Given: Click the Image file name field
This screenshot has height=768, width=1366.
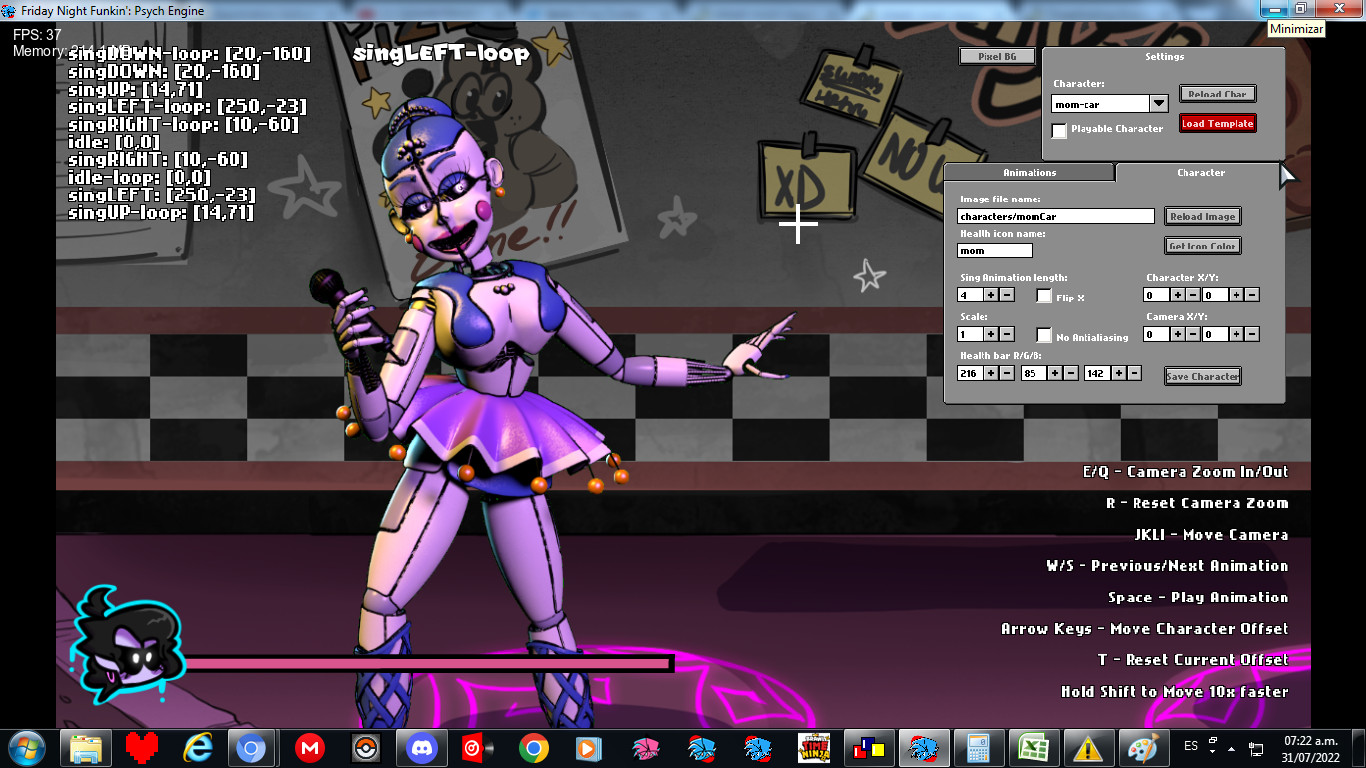Looking at the screenshot, I should pyautogui.click(x=1056, y=216).
